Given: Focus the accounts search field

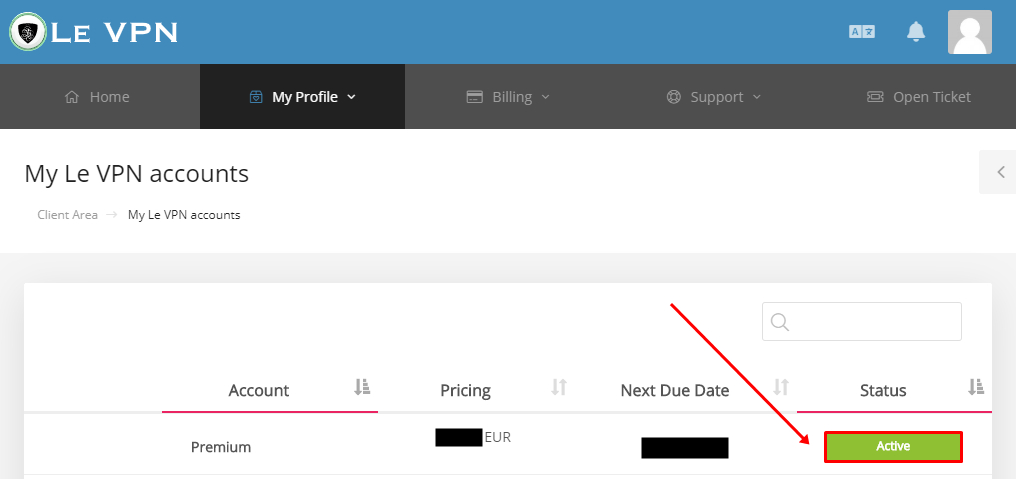Looking at the screenshot, I should click(x=862, y=321).
